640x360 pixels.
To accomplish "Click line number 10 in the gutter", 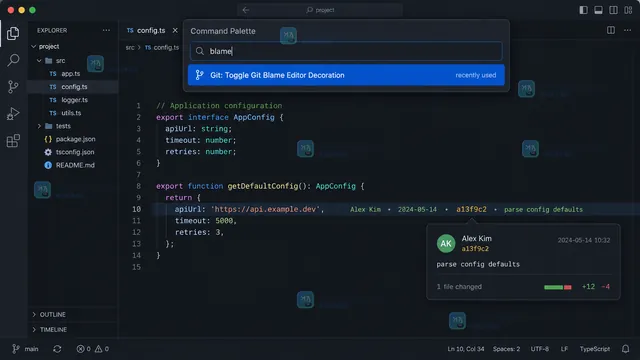I will pyautogui.click(x=136, y=209).
